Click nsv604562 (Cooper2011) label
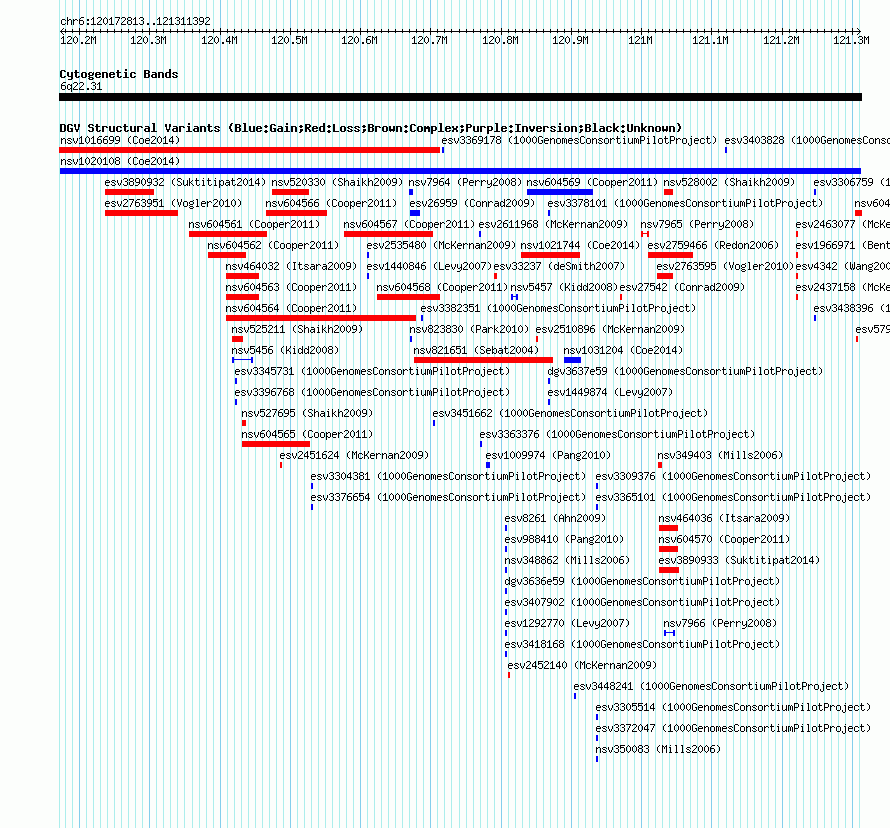Viewport: 890px width, 828px height. (x=273, y=245)
